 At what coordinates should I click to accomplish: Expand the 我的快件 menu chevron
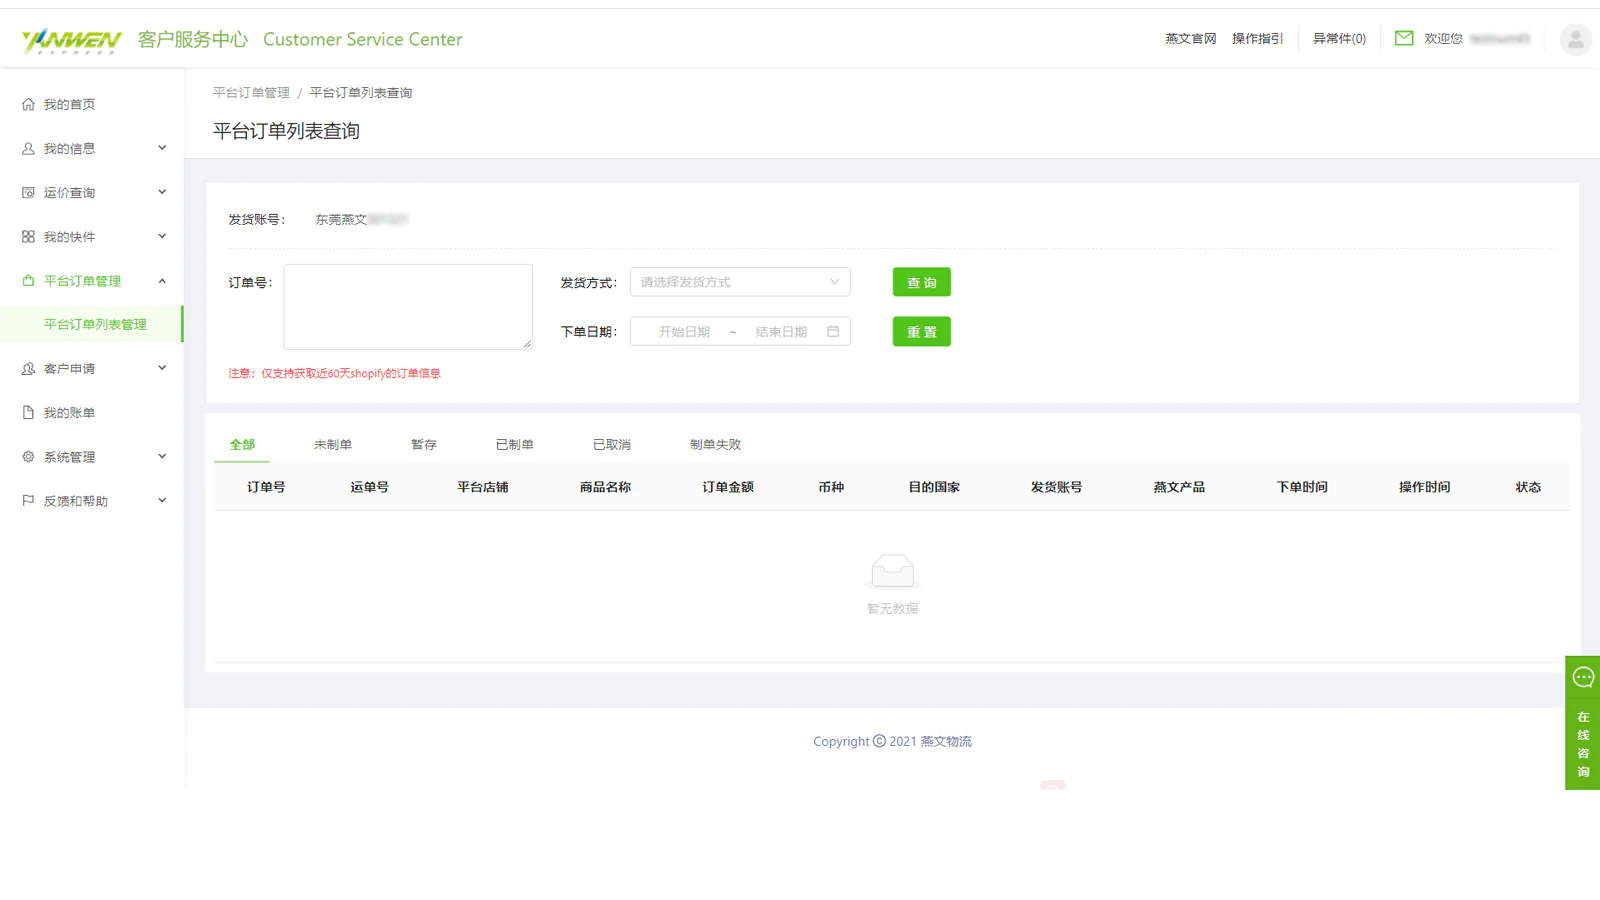[162, 236]
